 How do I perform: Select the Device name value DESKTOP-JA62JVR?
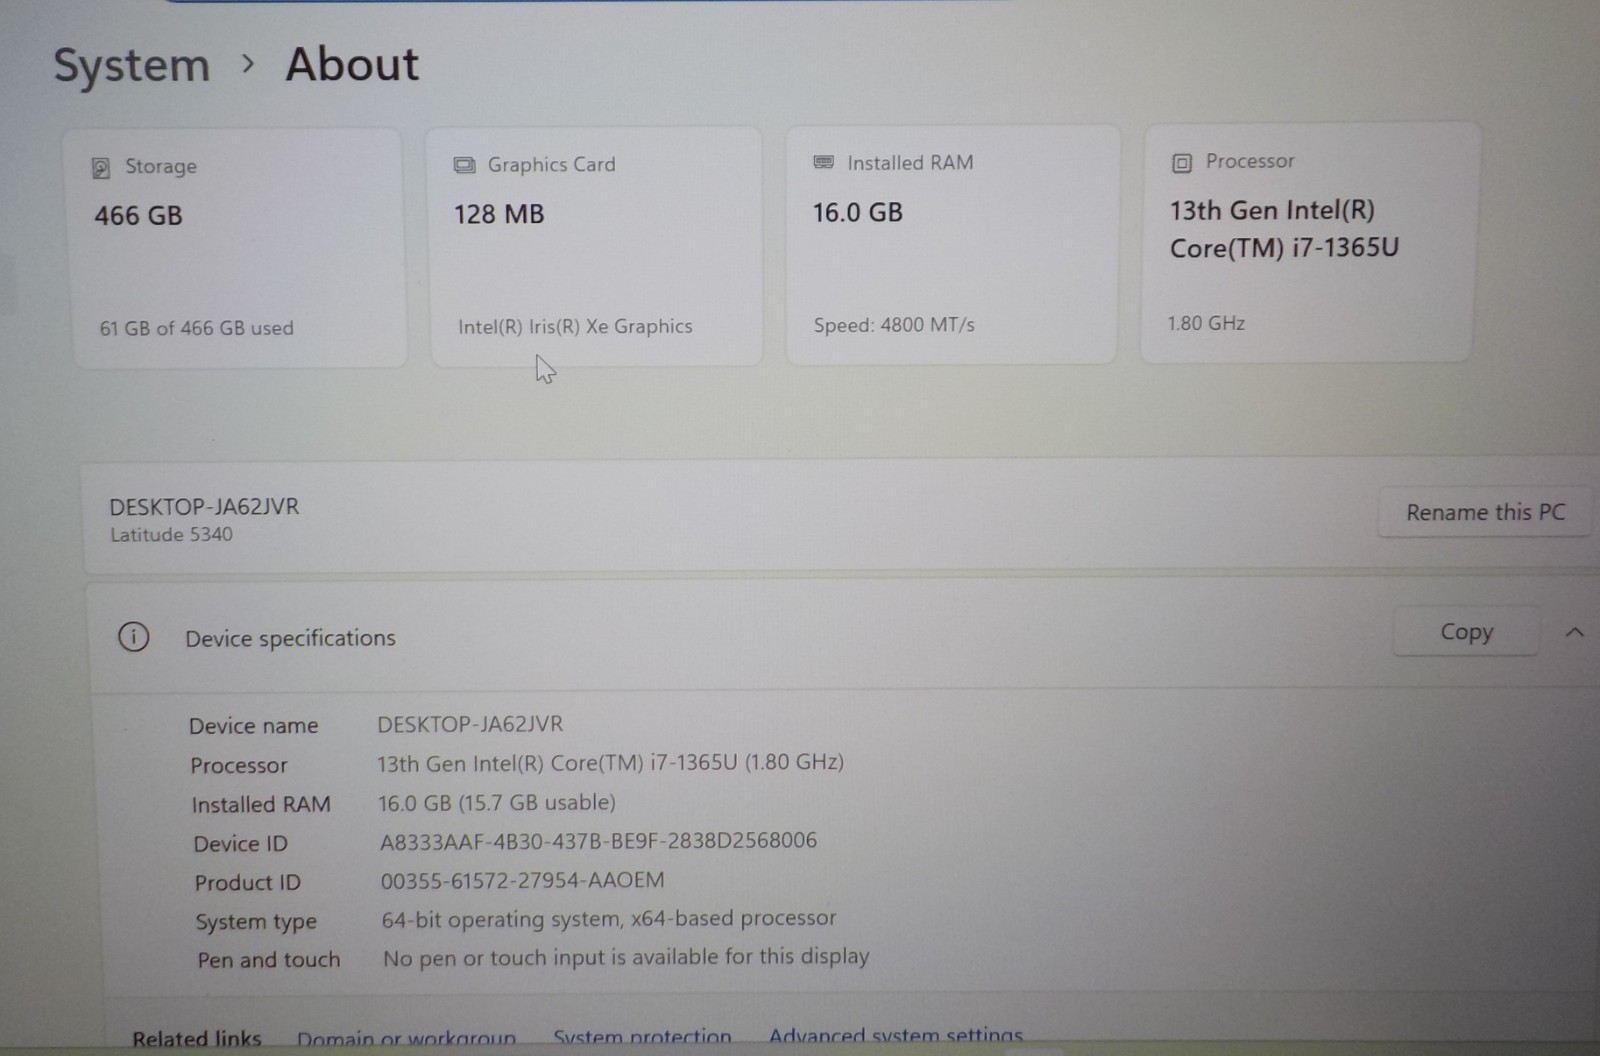[x=470, y=724]
